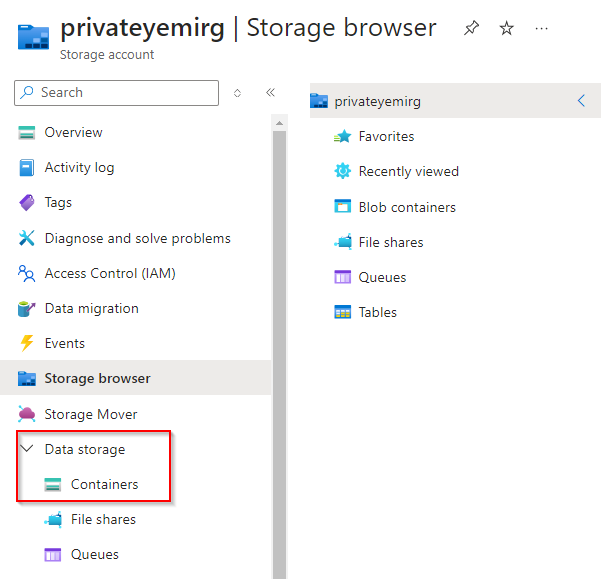Collapse the privateyemirg tree panel
601x579 pixels.
tap(581, 100)
